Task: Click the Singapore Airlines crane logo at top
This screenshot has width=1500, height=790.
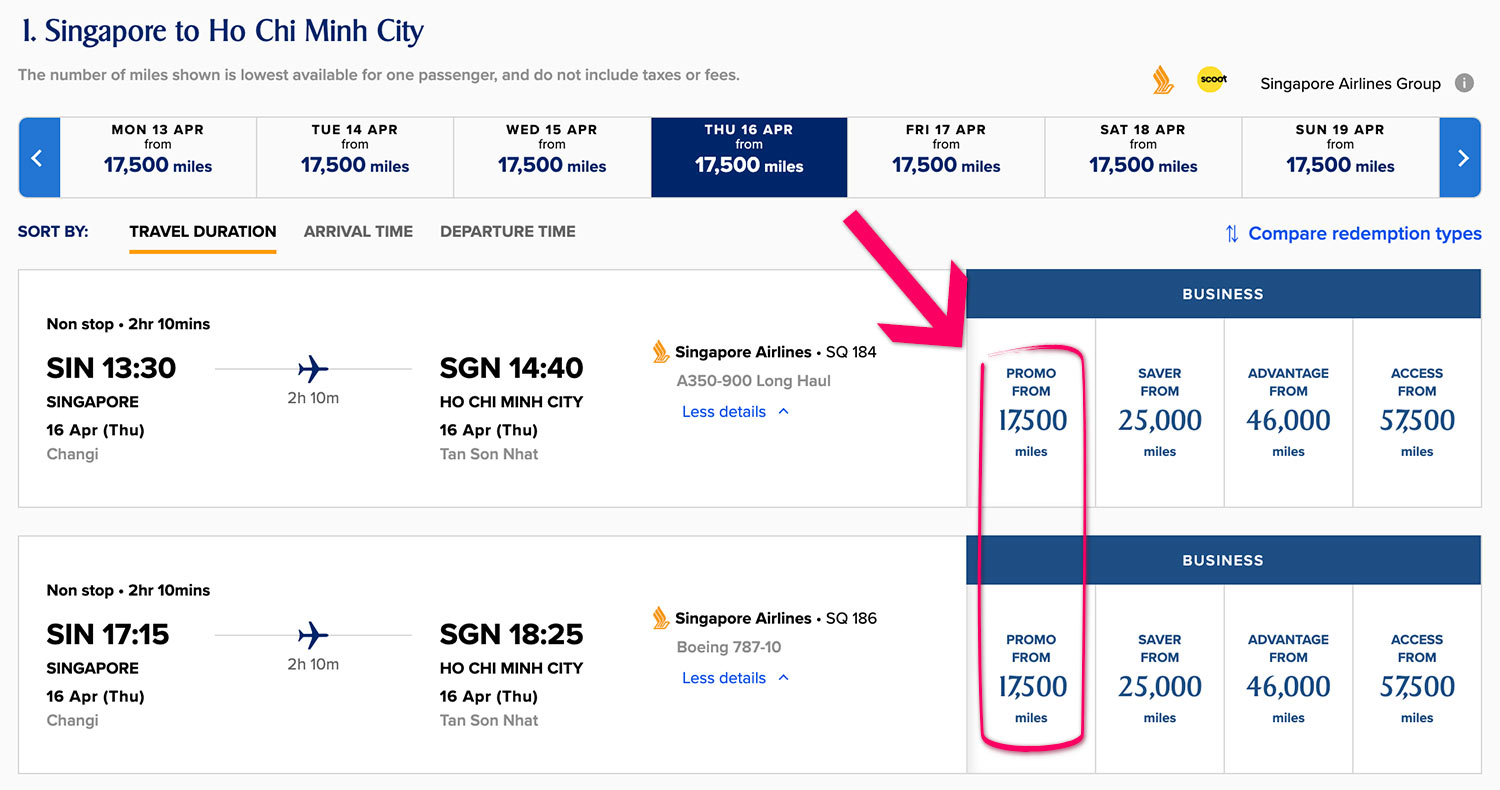Action: point(1163,81)
